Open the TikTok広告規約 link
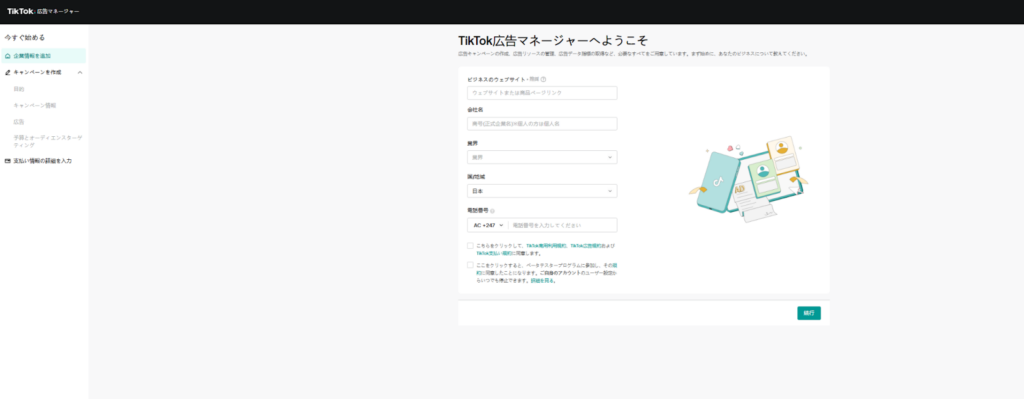Image resolution: width=1024 pixels, height=399 pixels. click(x=587, y=246)
